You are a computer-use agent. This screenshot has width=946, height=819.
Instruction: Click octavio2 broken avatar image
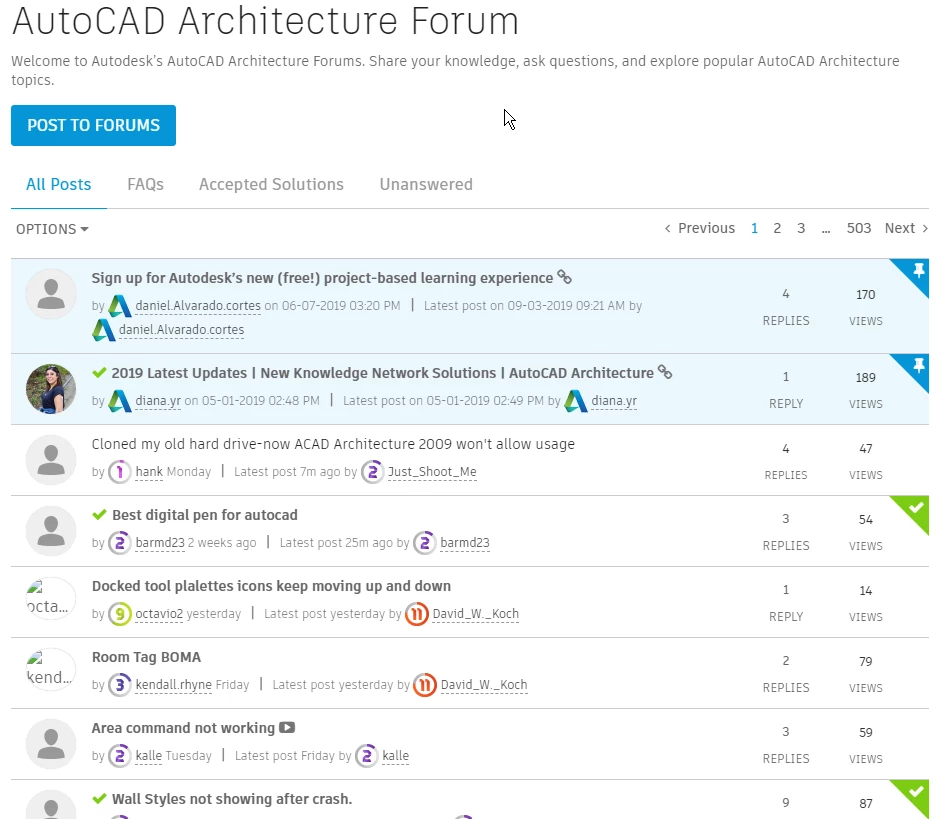click(51, 599)
